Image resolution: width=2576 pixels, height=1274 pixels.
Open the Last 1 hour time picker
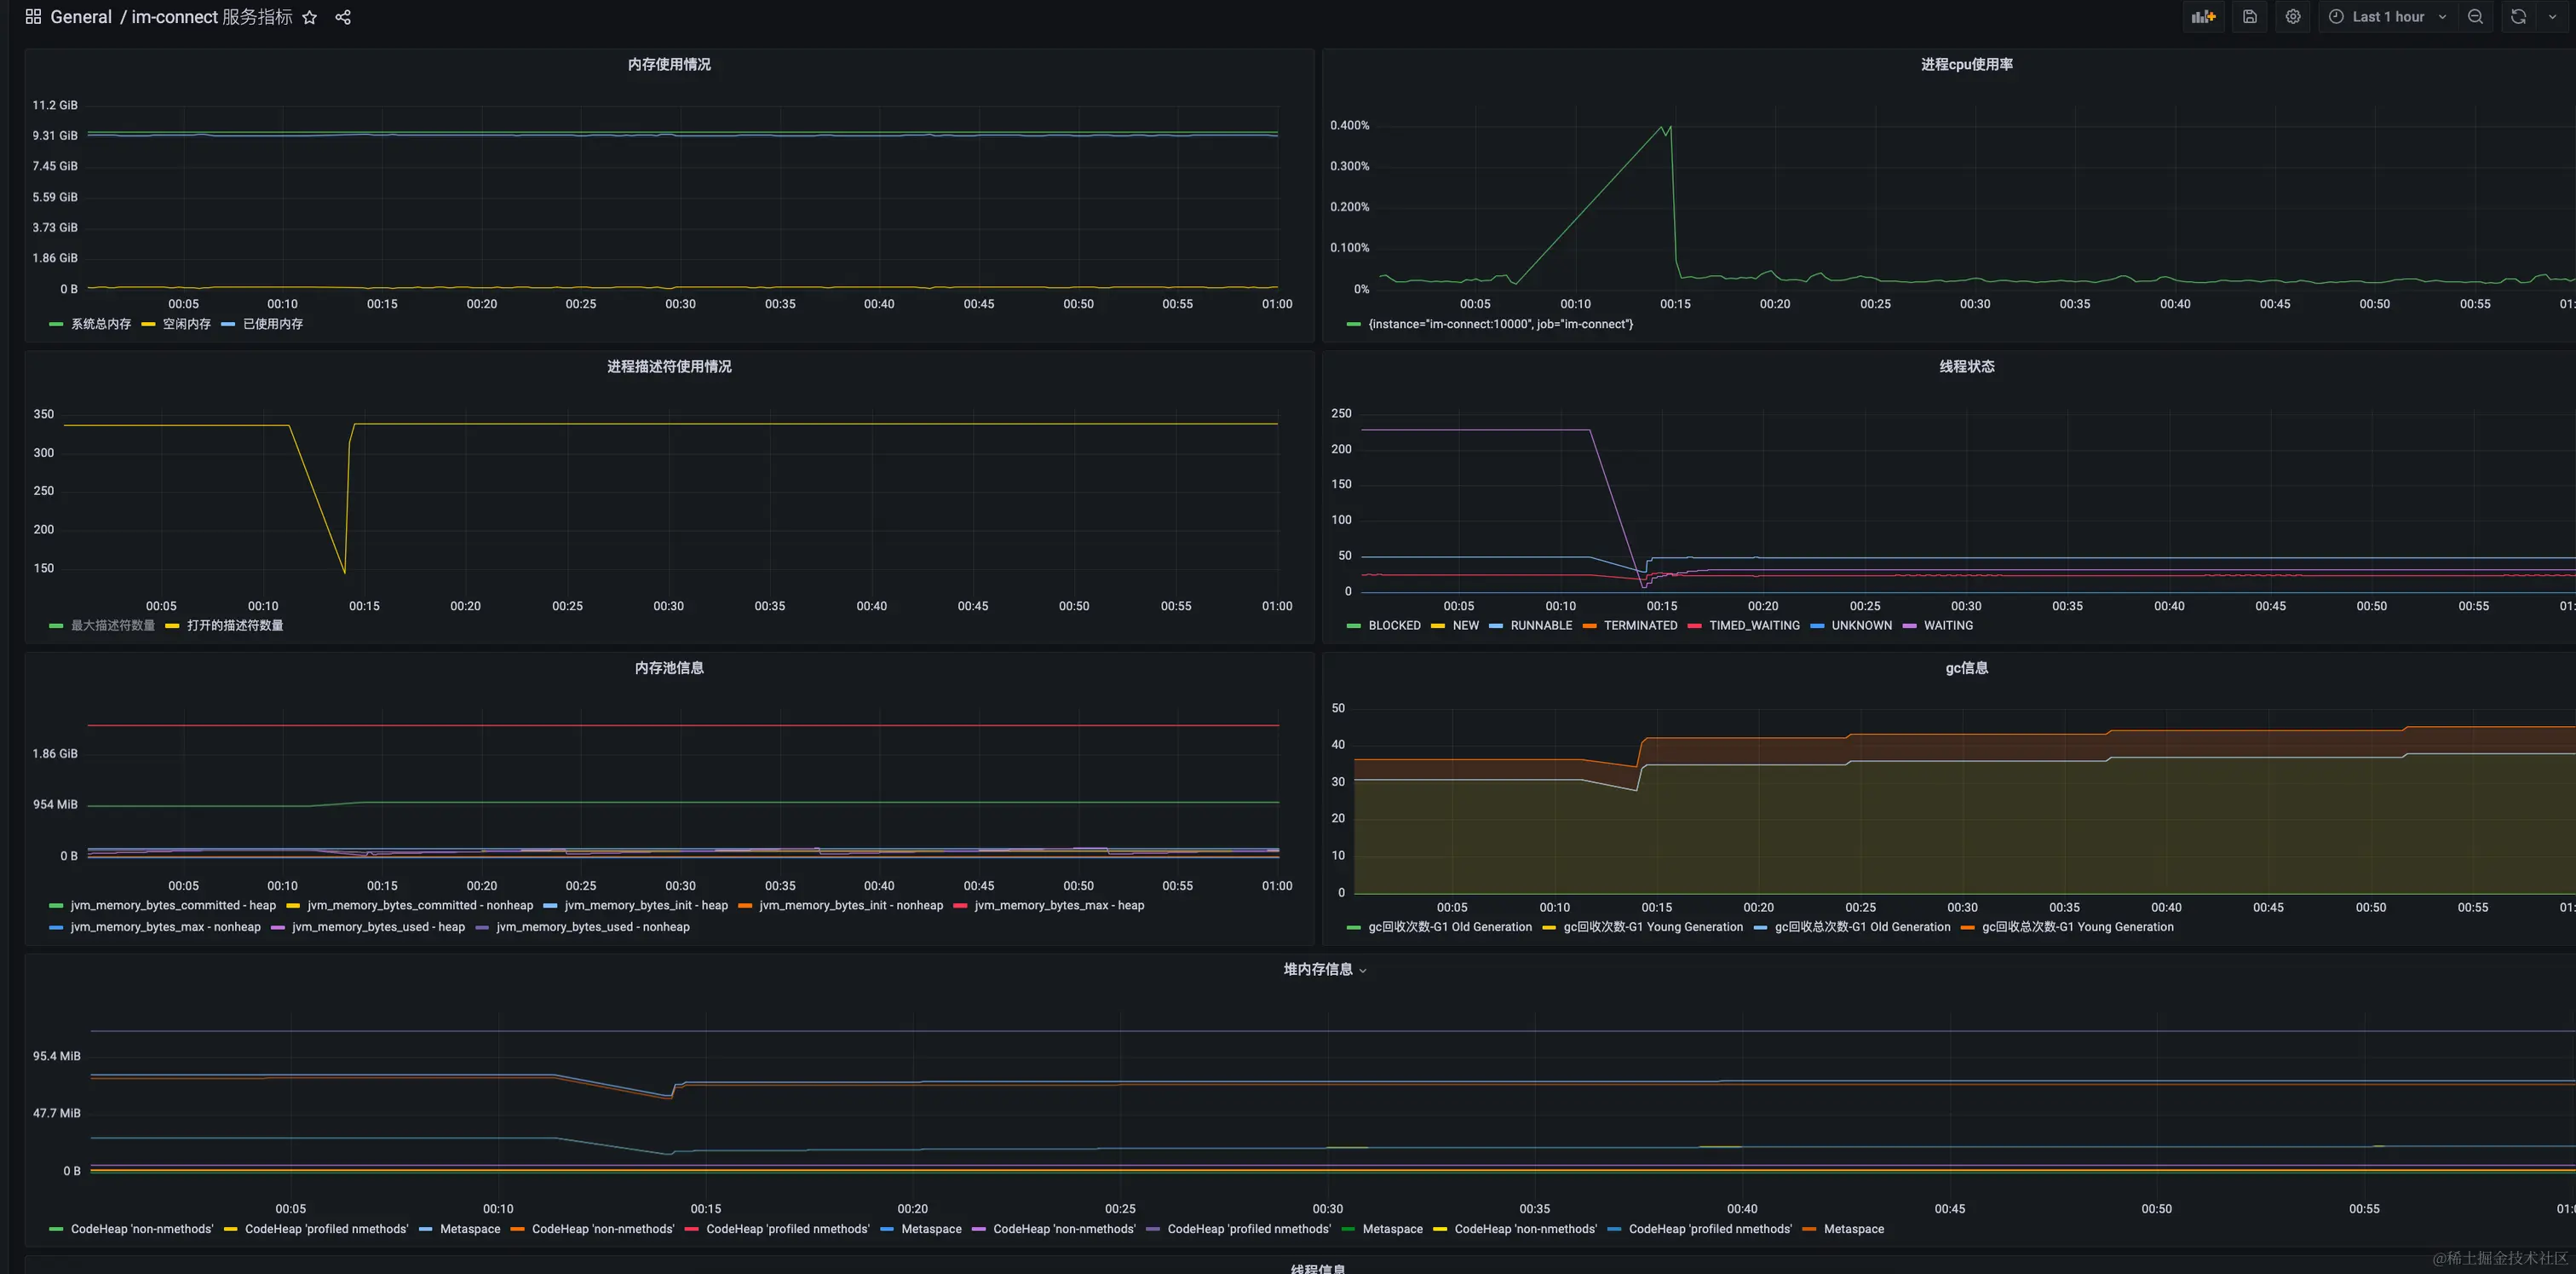tap(2387, 17)
